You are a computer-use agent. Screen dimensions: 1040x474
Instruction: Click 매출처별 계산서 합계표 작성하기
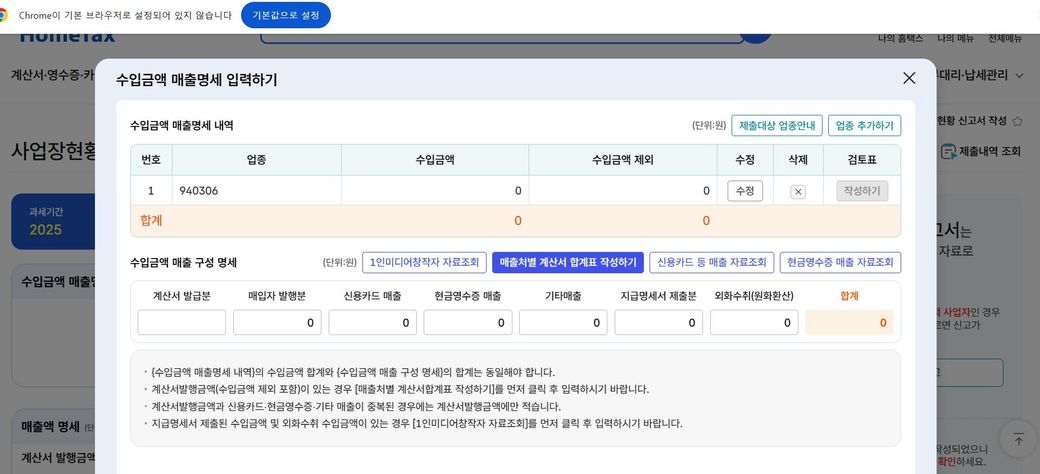[x=568, y=262]
